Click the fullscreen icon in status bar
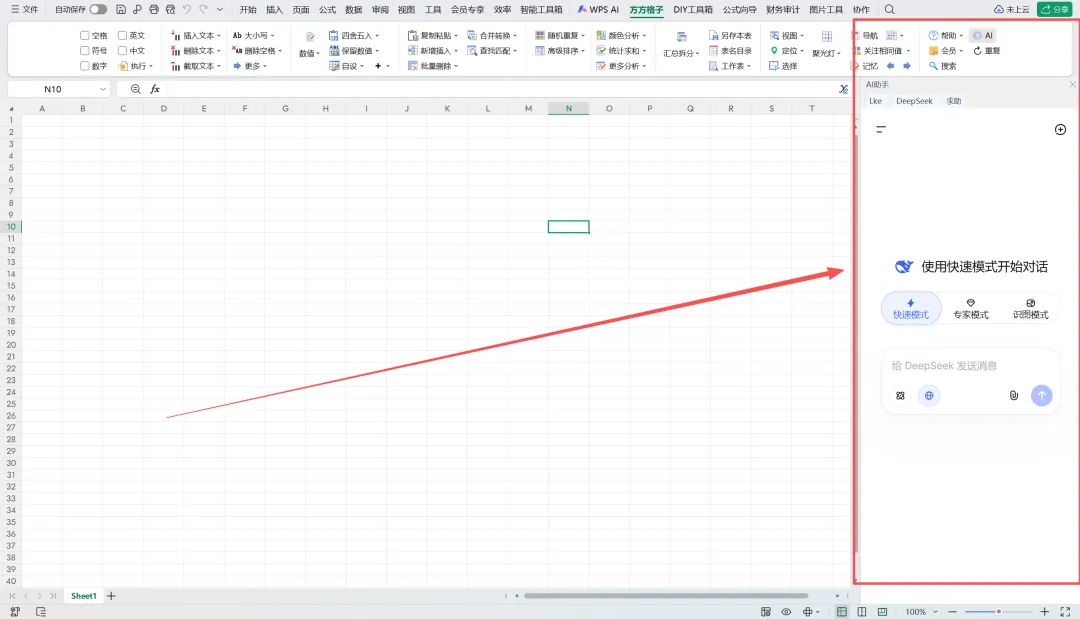Viewport: 1080px width, 619px height. pyautogui.click(x=1065, y=611)
